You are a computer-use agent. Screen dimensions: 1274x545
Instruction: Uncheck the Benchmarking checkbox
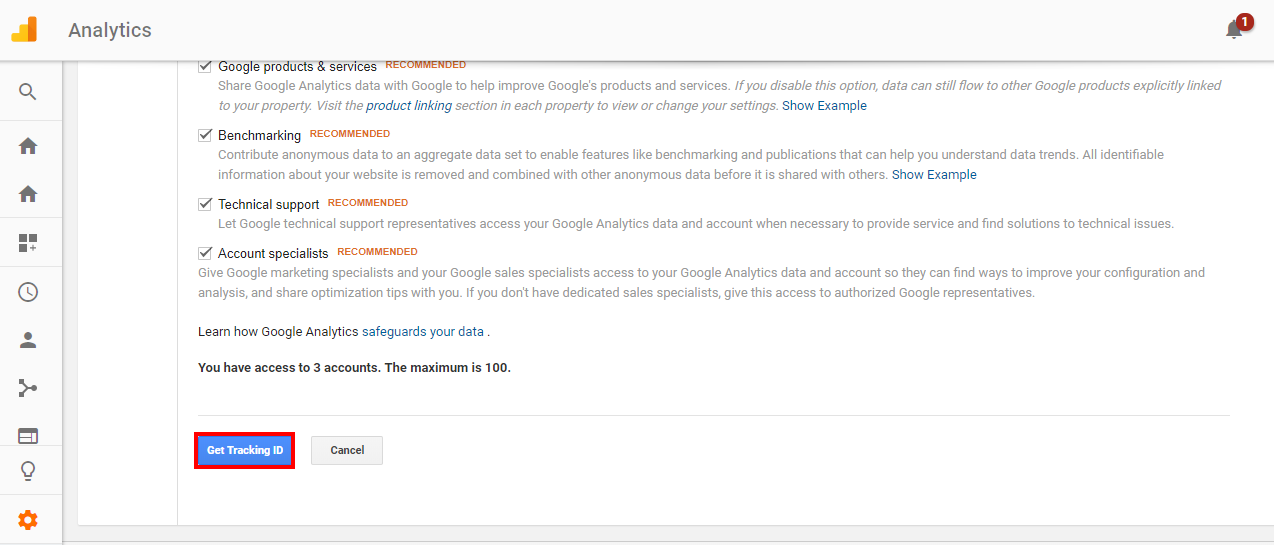pos(205,135)
